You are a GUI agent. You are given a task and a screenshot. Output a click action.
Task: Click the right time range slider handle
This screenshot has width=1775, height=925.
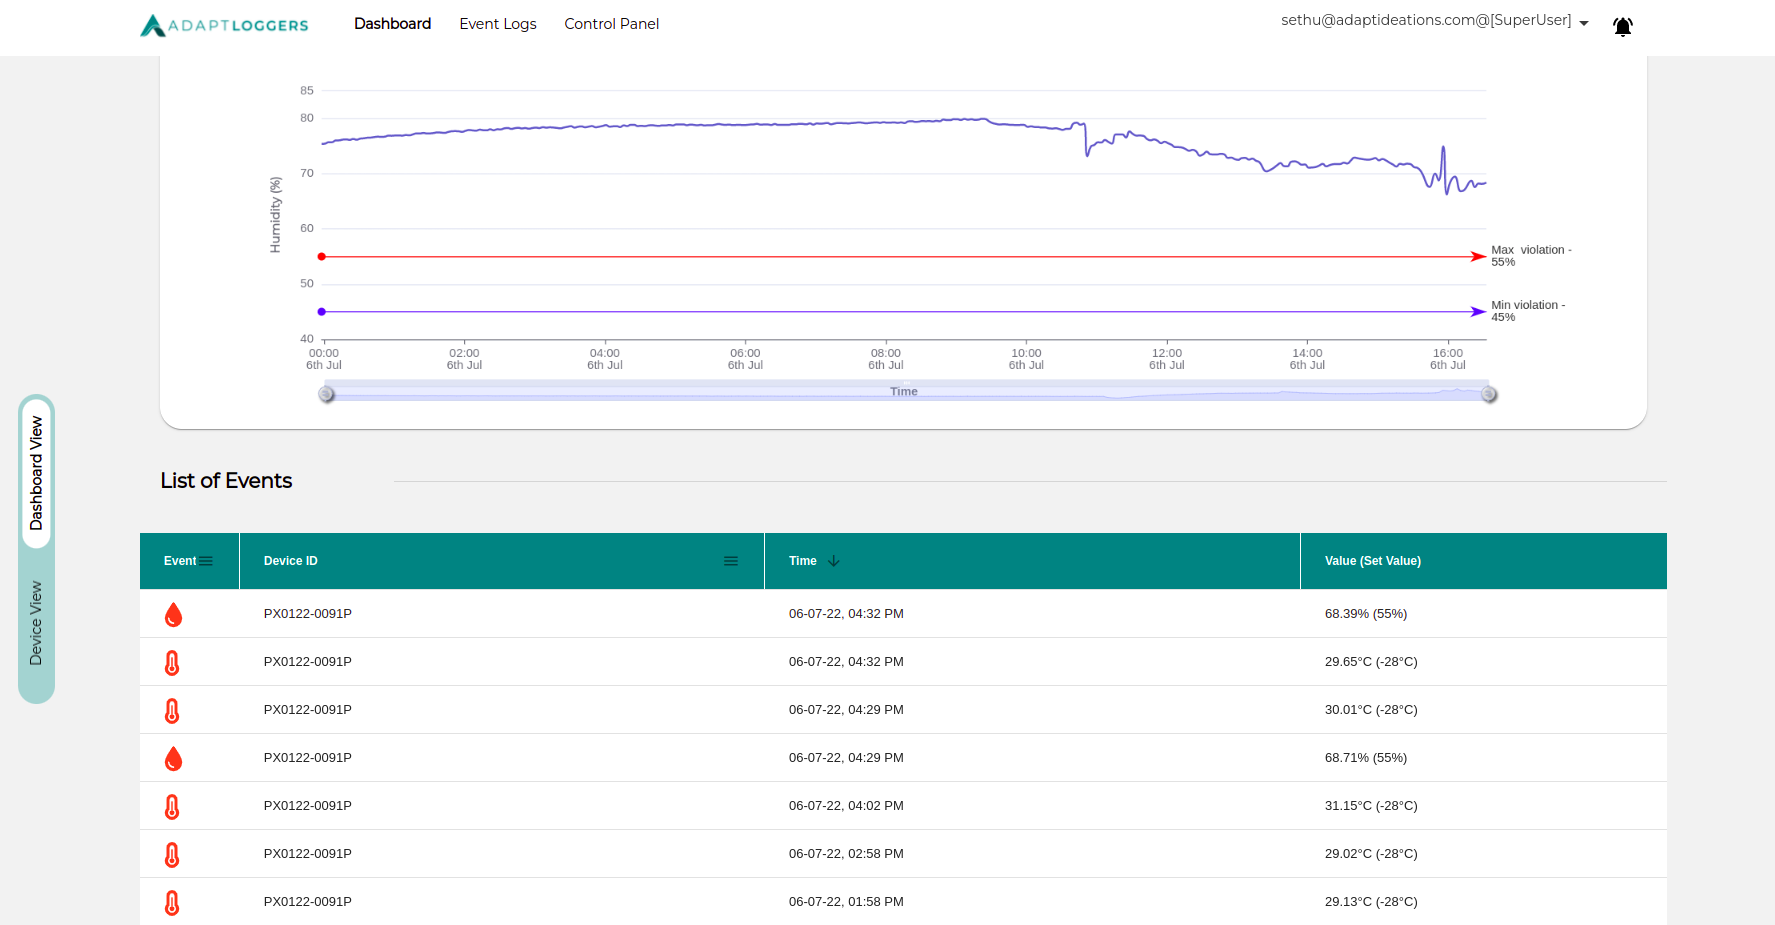[1489, 394]
